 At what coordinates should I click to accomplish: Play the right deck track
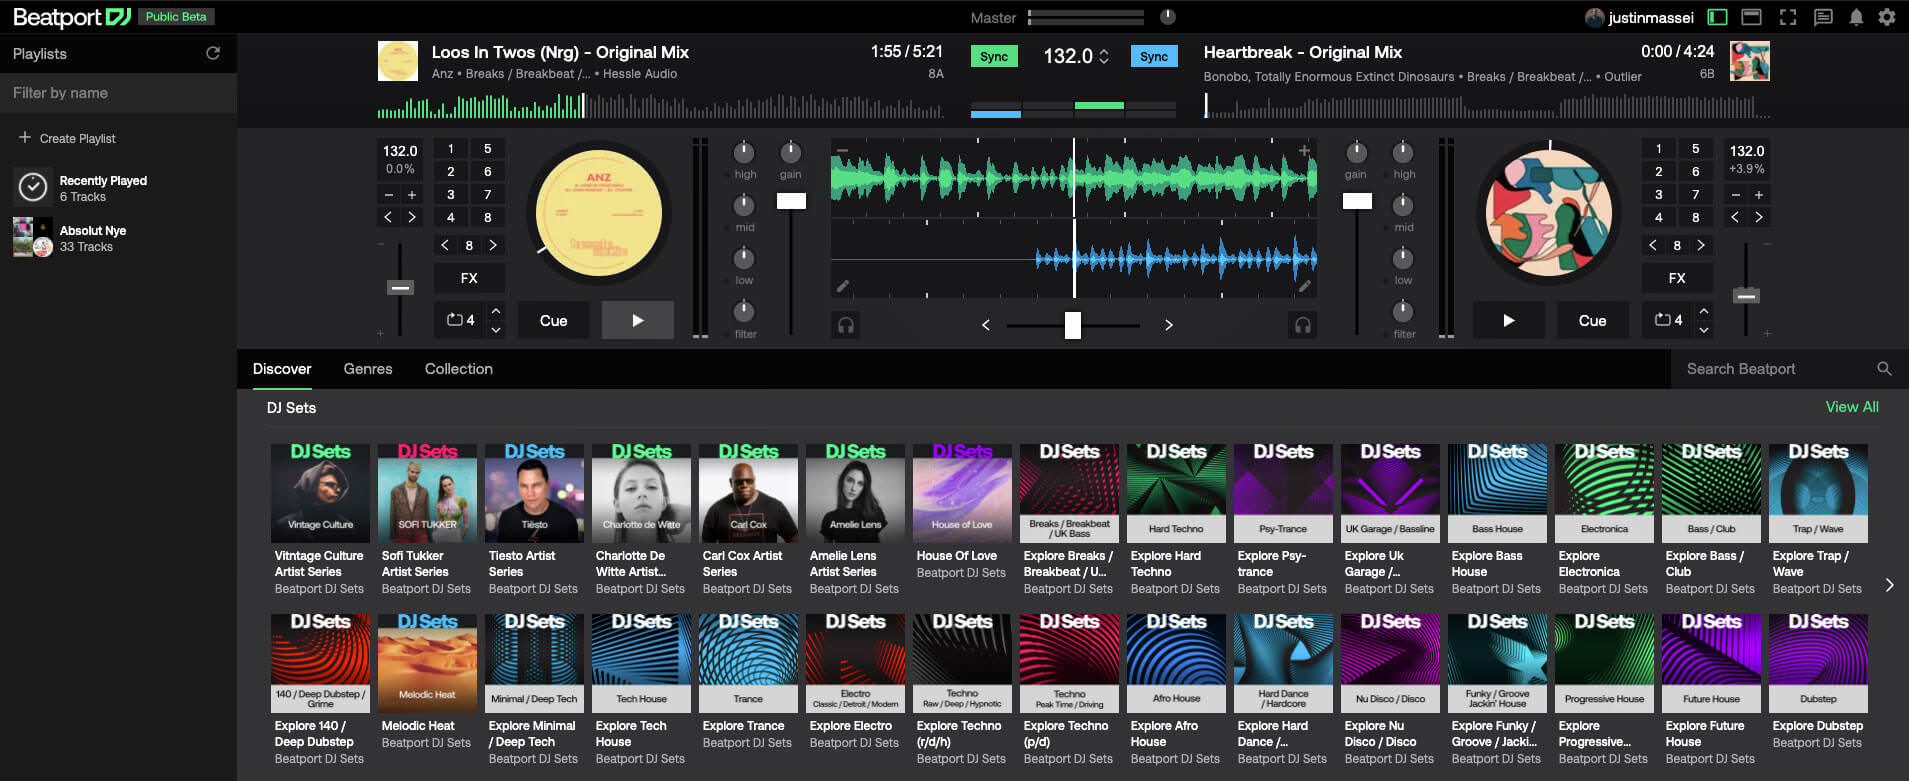tap(1508, 321)
